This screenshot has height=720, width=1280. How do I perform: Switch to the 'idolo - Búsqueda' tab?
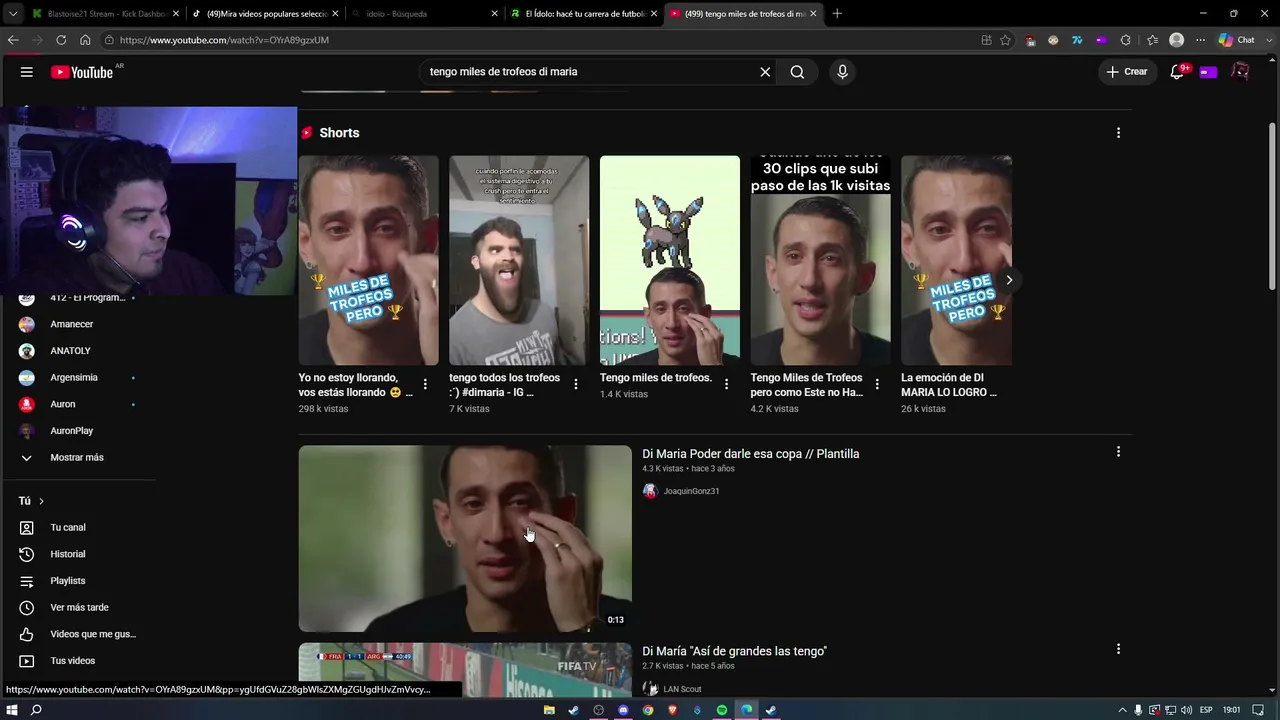[424, 14]
